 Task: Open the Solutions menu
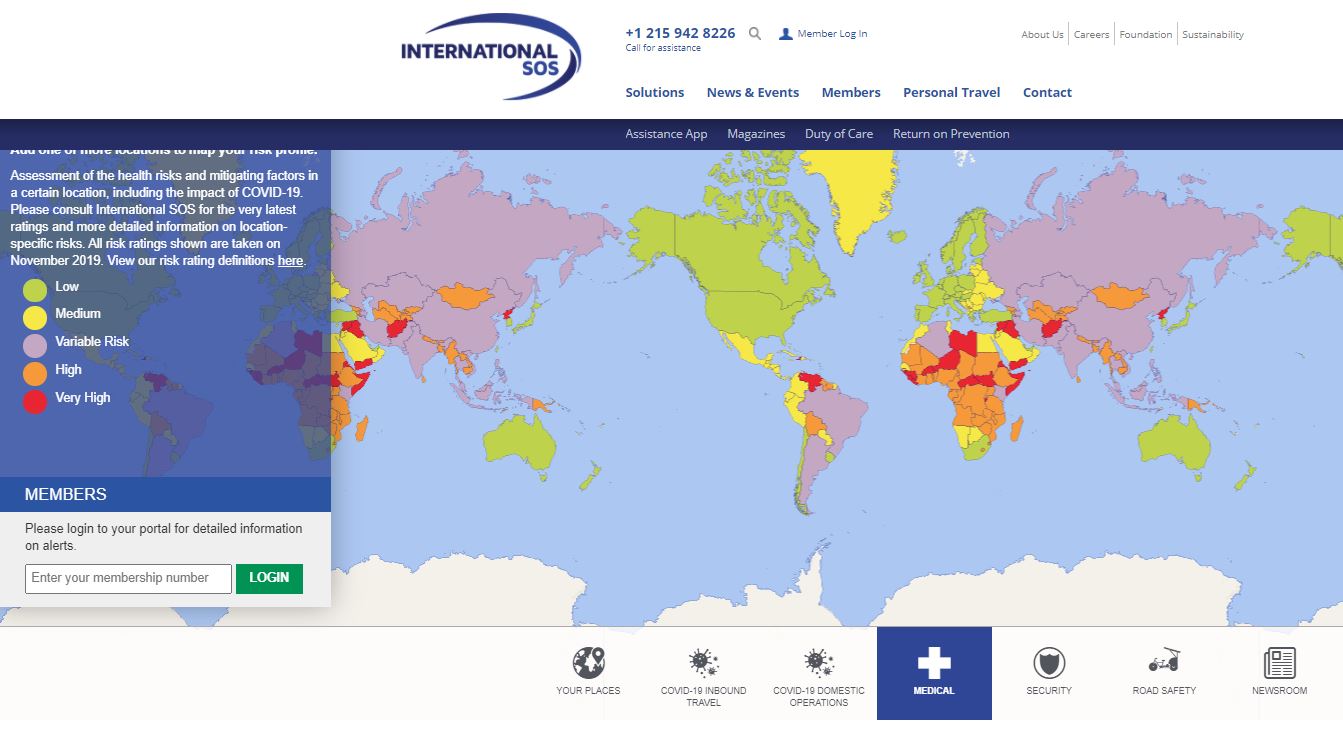[655, 93]
